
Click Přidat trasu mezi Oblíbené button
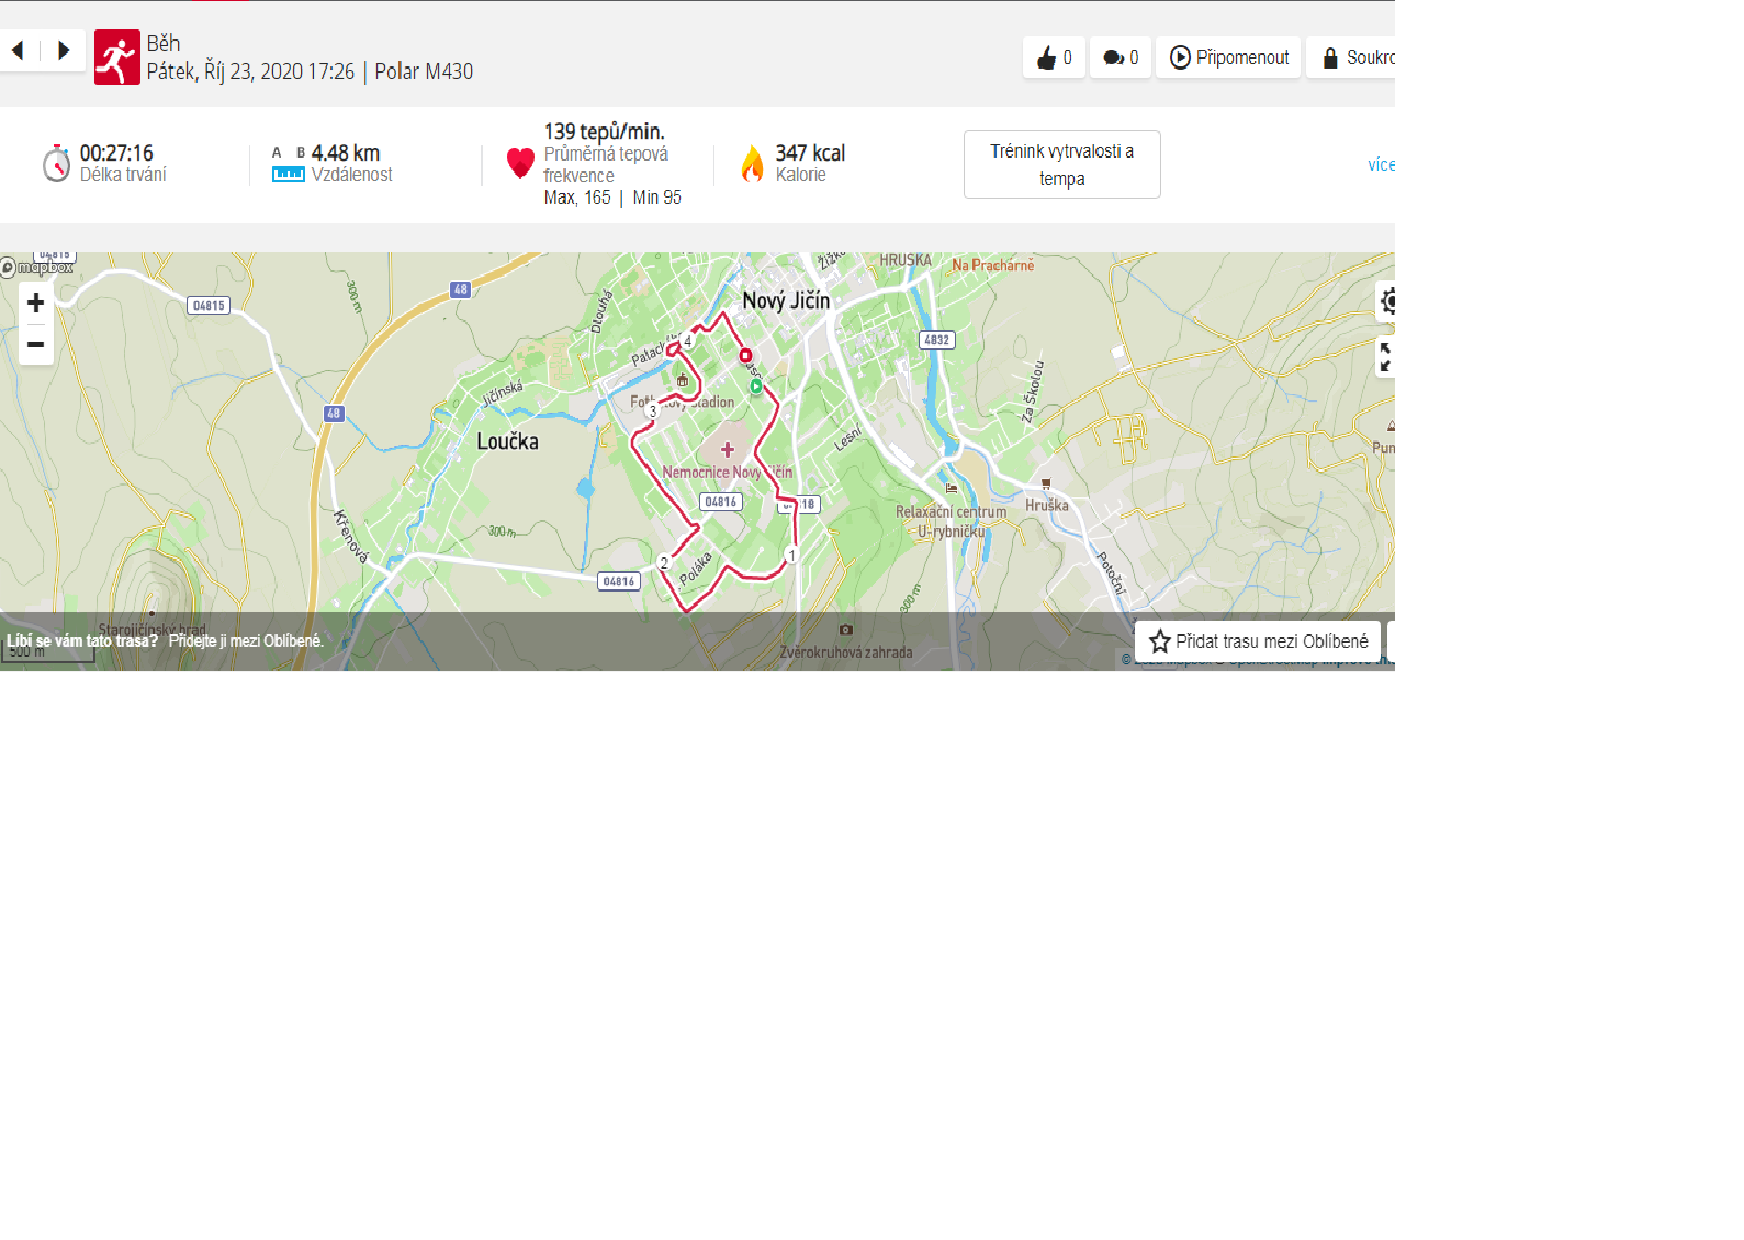[x=1258, y=641]
